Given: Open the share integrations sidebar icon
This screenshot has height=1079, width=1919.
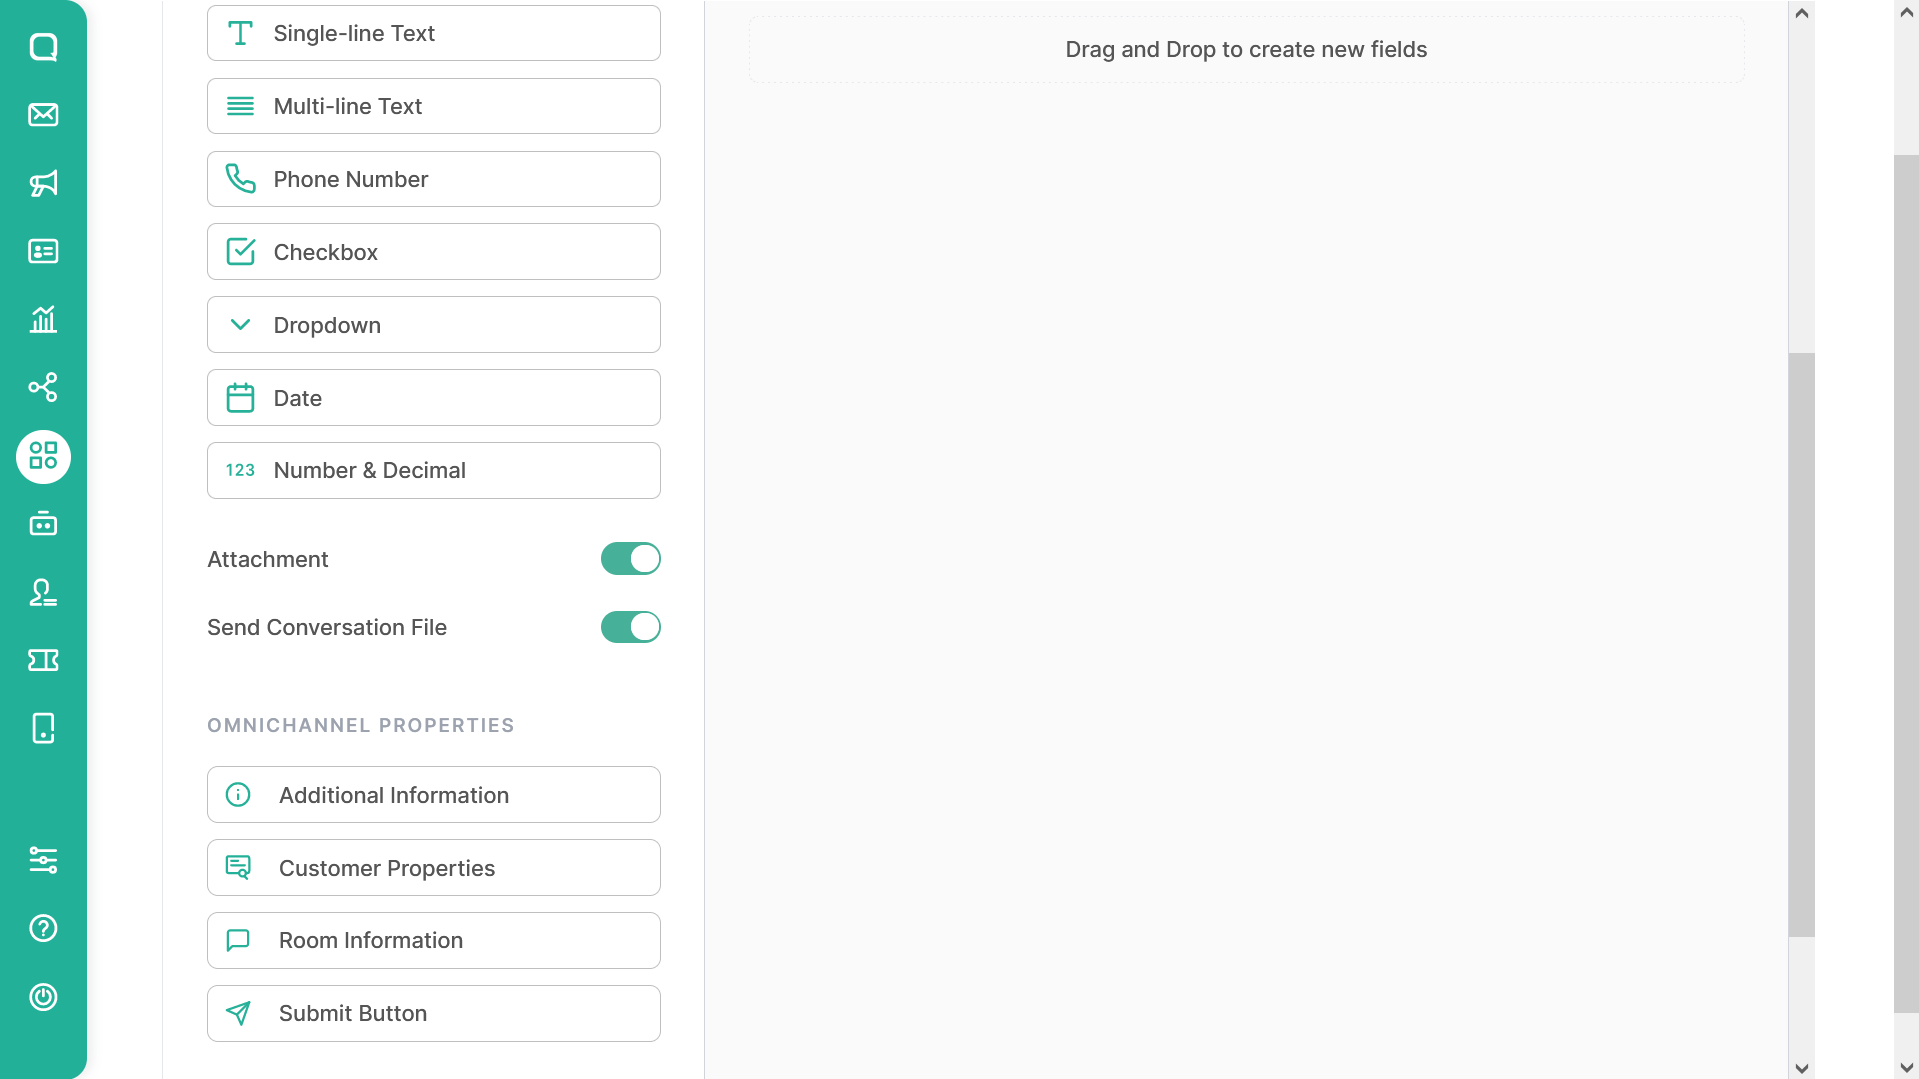Looking at the screenshot, I should pyautogui.click(x=43, y=387).
